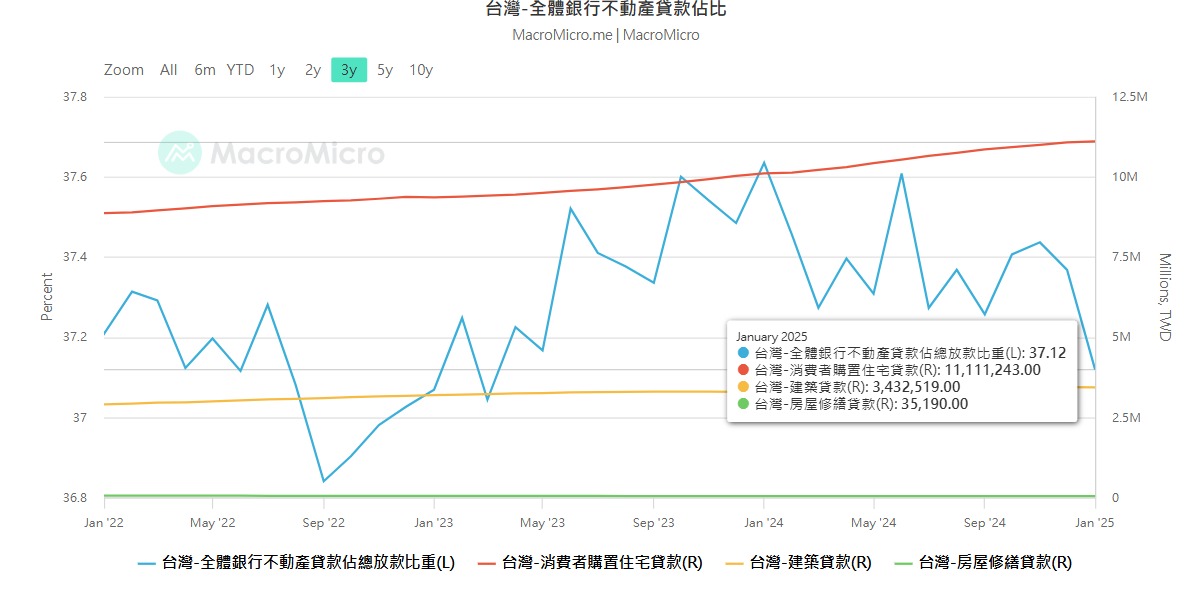This screenshot has height=589, width=1186.
Task: Click red dot marker in tooltip
Action: 744,370
